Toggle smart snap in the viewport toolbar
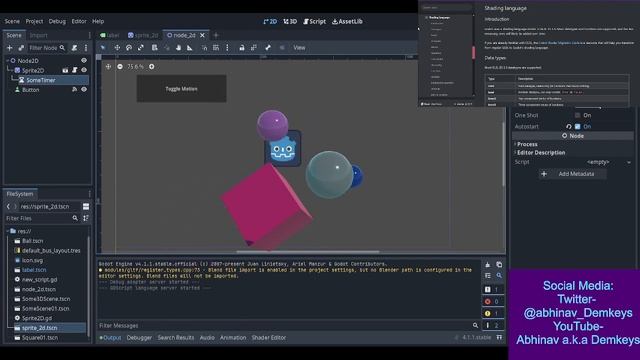Screen dimensions: 640x360 point(204,48)
